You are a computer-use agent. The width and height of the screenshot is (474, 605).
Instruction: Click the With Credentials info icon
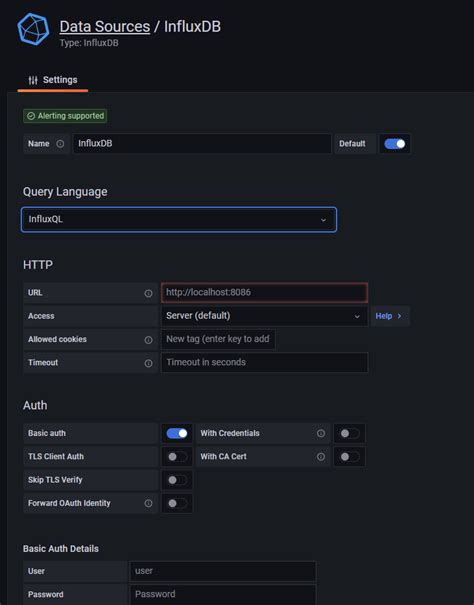321,433
